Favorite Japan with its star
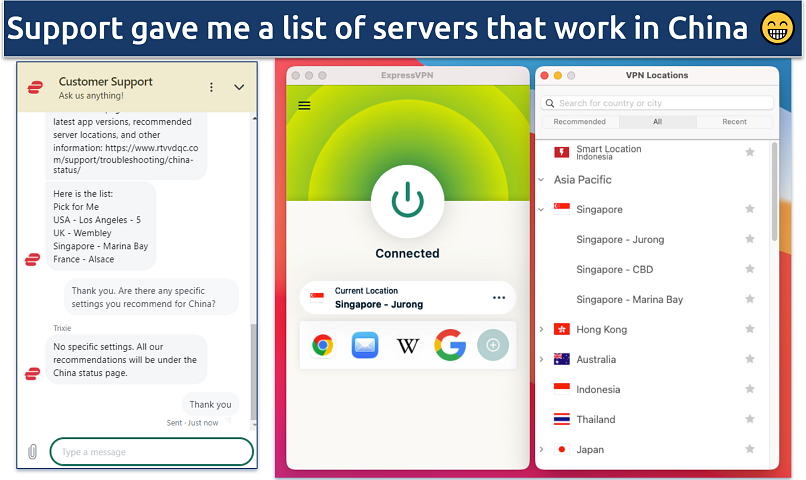 (750, 449)
